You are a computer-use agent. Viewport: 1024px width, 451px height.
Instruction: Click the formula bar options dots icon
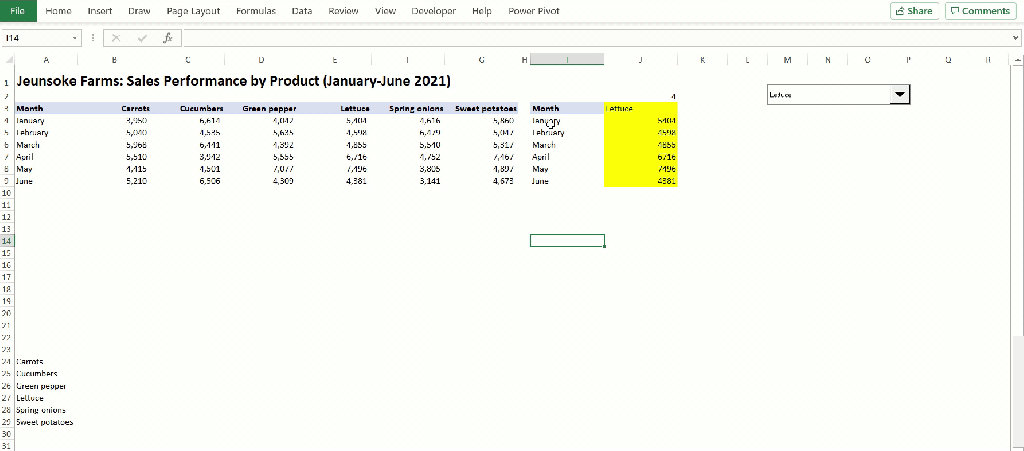click(x=92, y=38)
